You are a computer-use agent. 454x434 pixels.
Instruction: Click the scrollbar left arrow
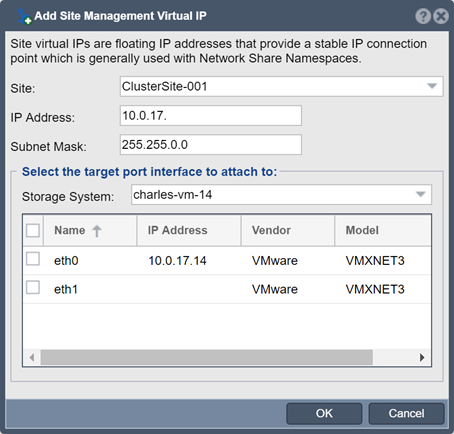pos(32,358)
